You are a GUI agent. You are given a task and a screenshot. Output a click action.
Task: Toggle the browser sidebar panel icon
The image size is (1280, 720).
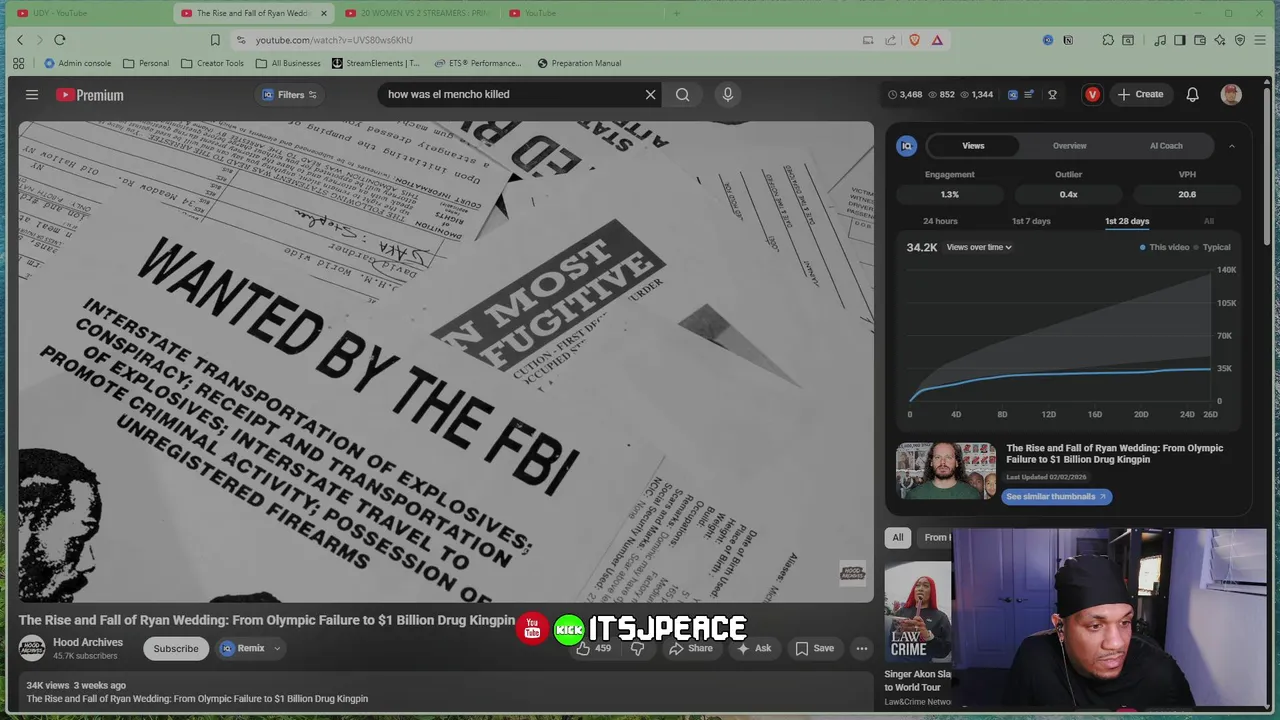coord(1180,40)
